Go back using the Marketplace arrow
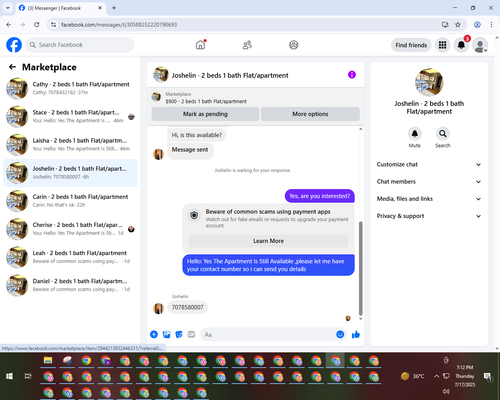Viewport: 500px width, 400px height. click(x=12, y=67)
